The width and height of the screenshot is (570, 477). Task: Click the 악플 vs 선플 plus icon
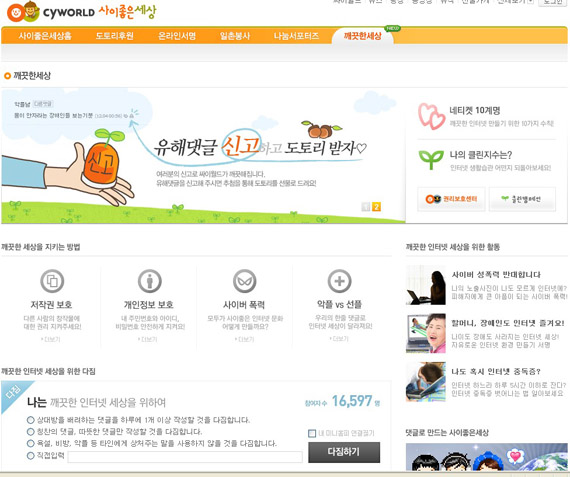340,281
